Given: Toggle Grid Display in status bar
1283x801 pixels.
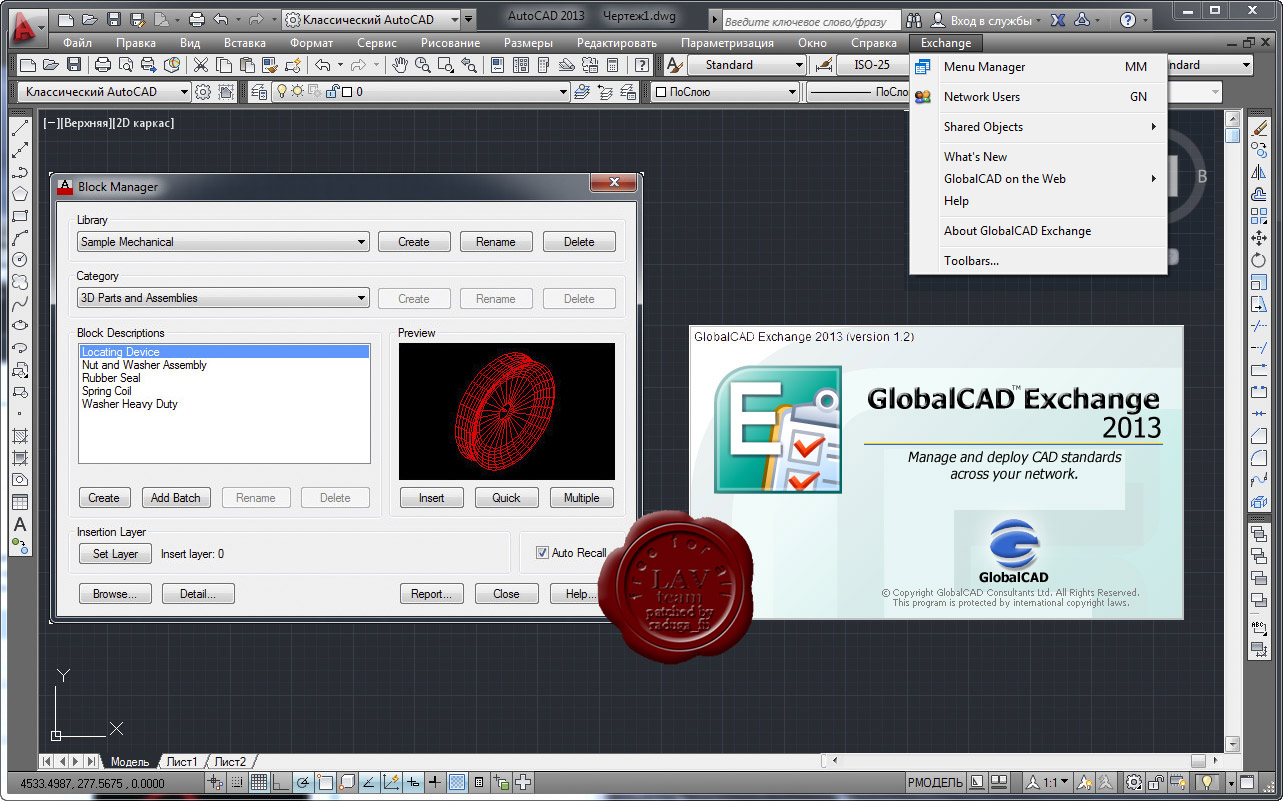Looking at the screenshot, I should point(259,783).
